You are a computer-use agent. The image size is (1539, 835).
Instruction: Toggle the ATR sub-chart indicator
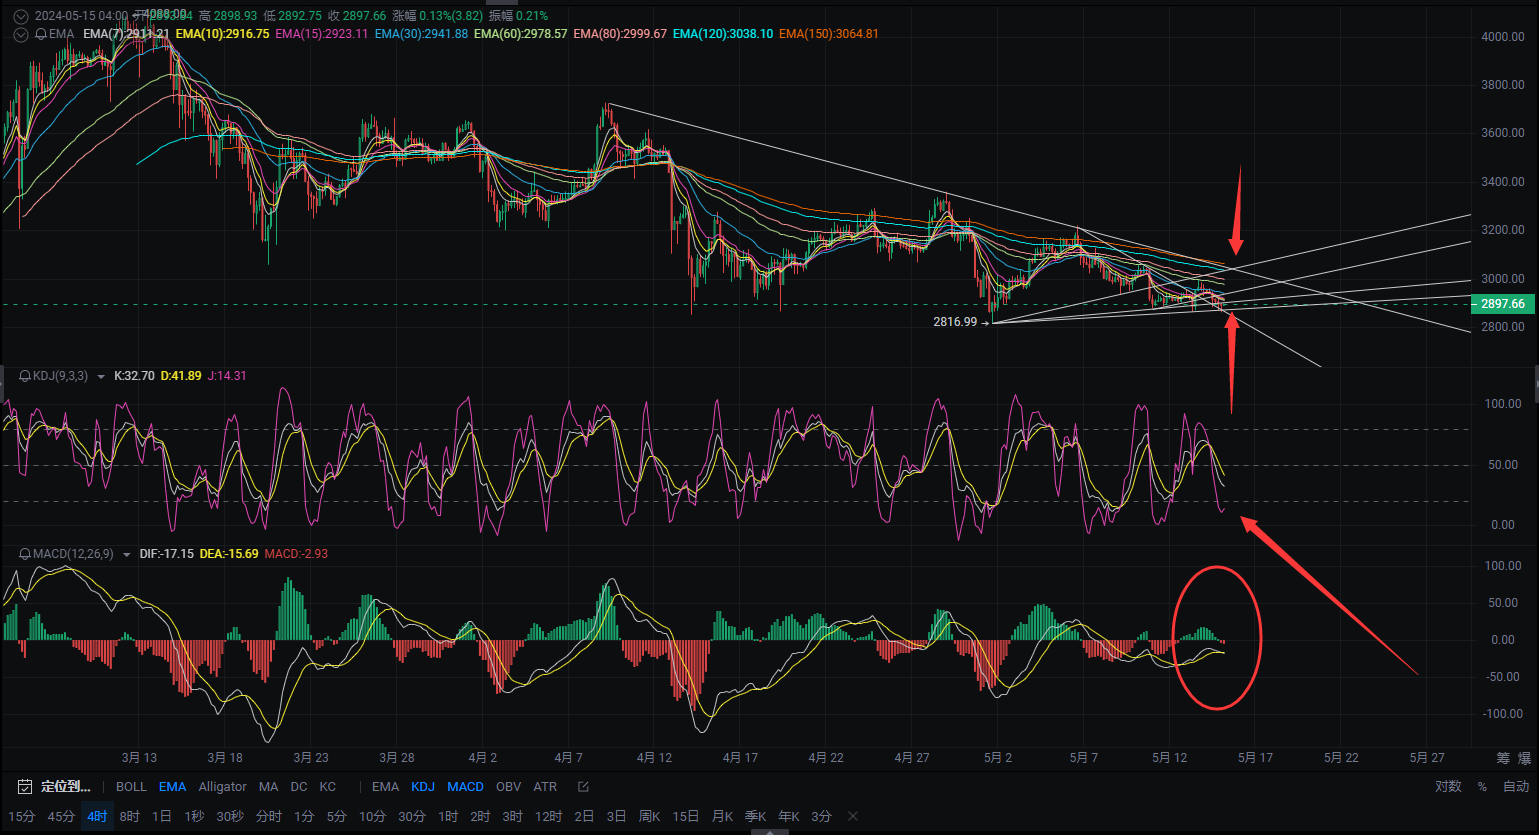[545, 787]
